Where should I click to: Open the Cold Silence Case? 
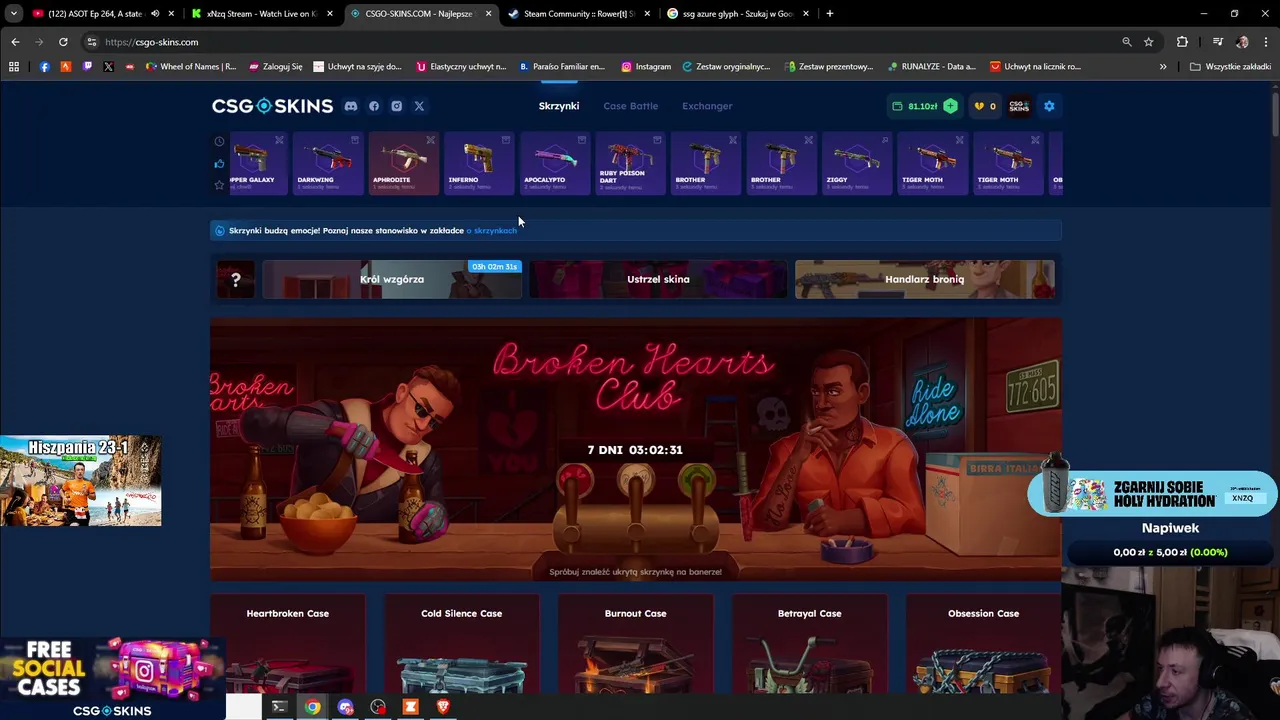[x=462, y=645]
